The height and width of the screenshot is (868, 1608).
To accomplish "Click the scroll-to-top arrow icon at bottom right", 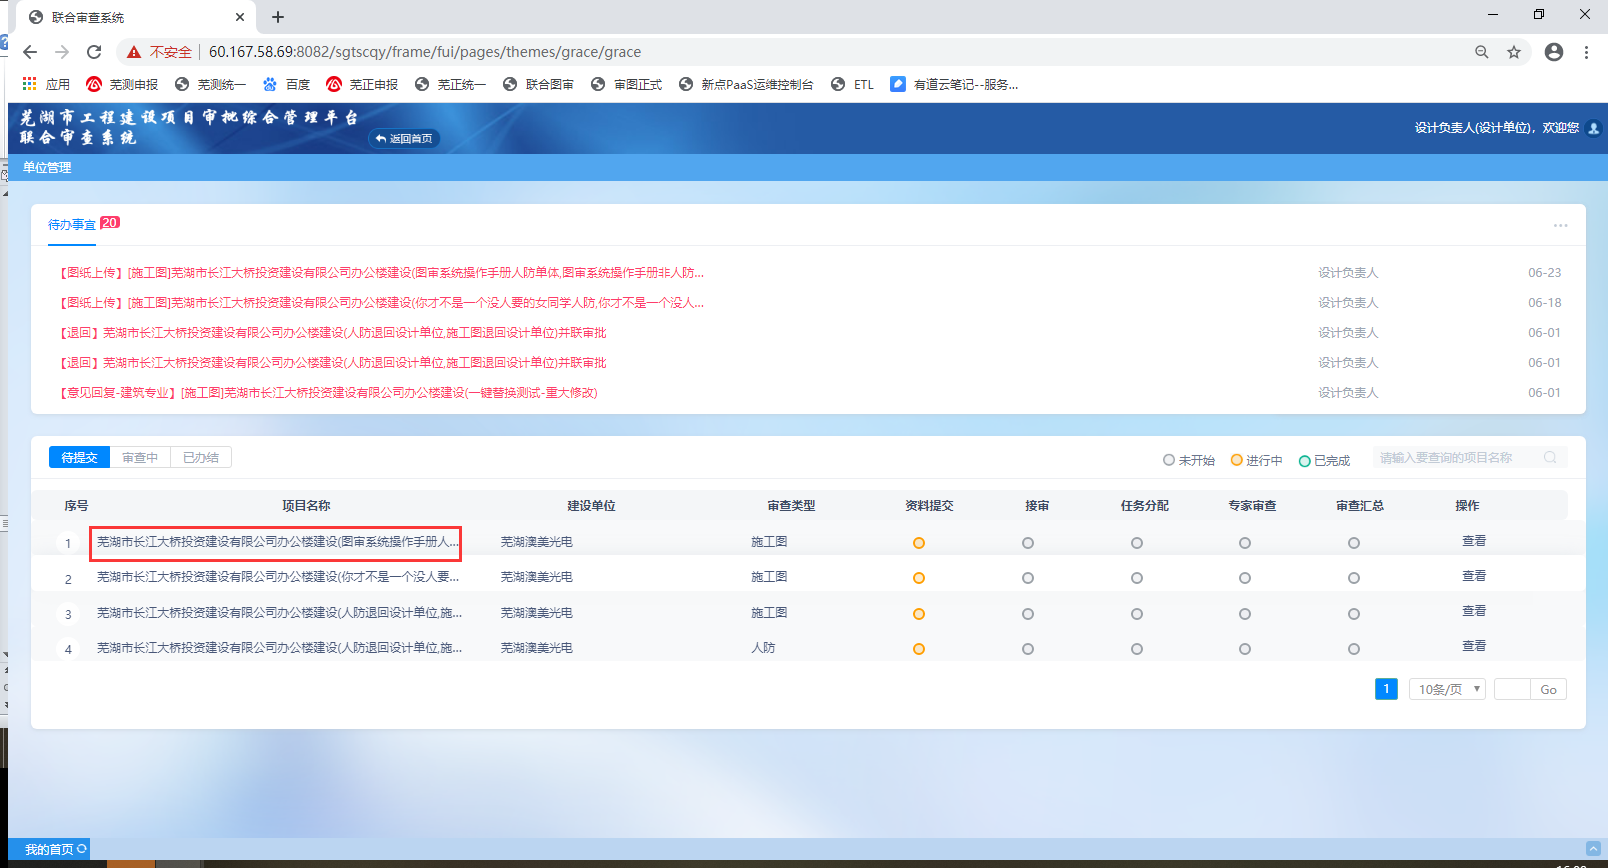I will pos(1593,849).
